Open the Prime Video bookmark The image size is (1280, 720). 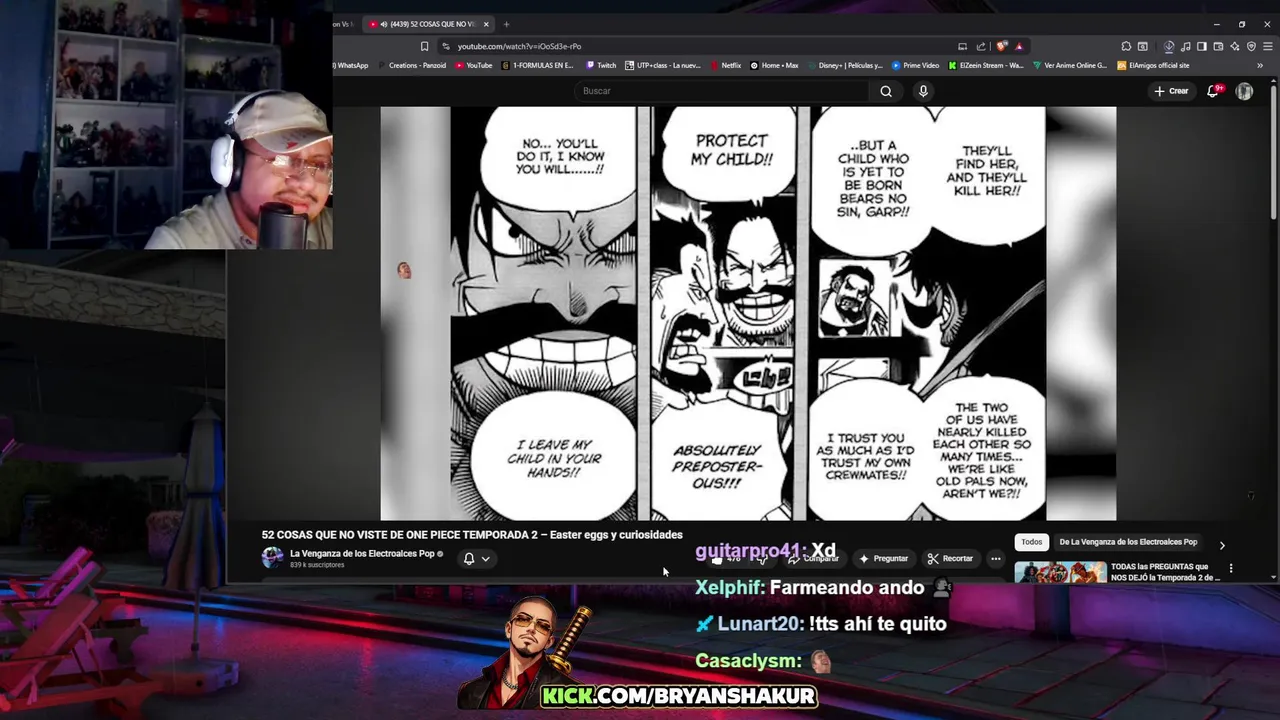tap(916, 65)
